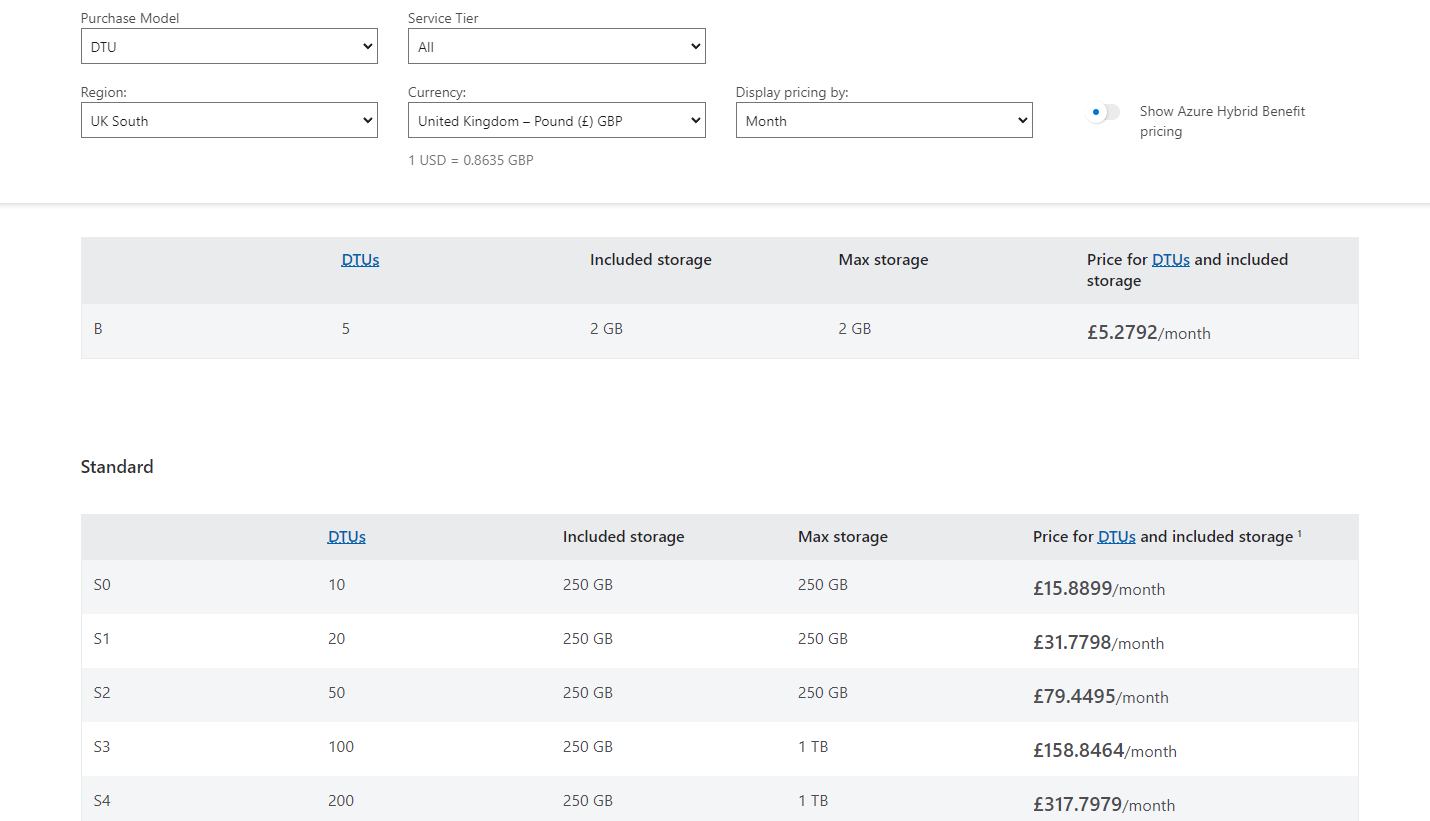This screenshot has height=821, width=1430.
Task: Click the £79.4495/month price for S2
Action: click(x=1100, y=697)
